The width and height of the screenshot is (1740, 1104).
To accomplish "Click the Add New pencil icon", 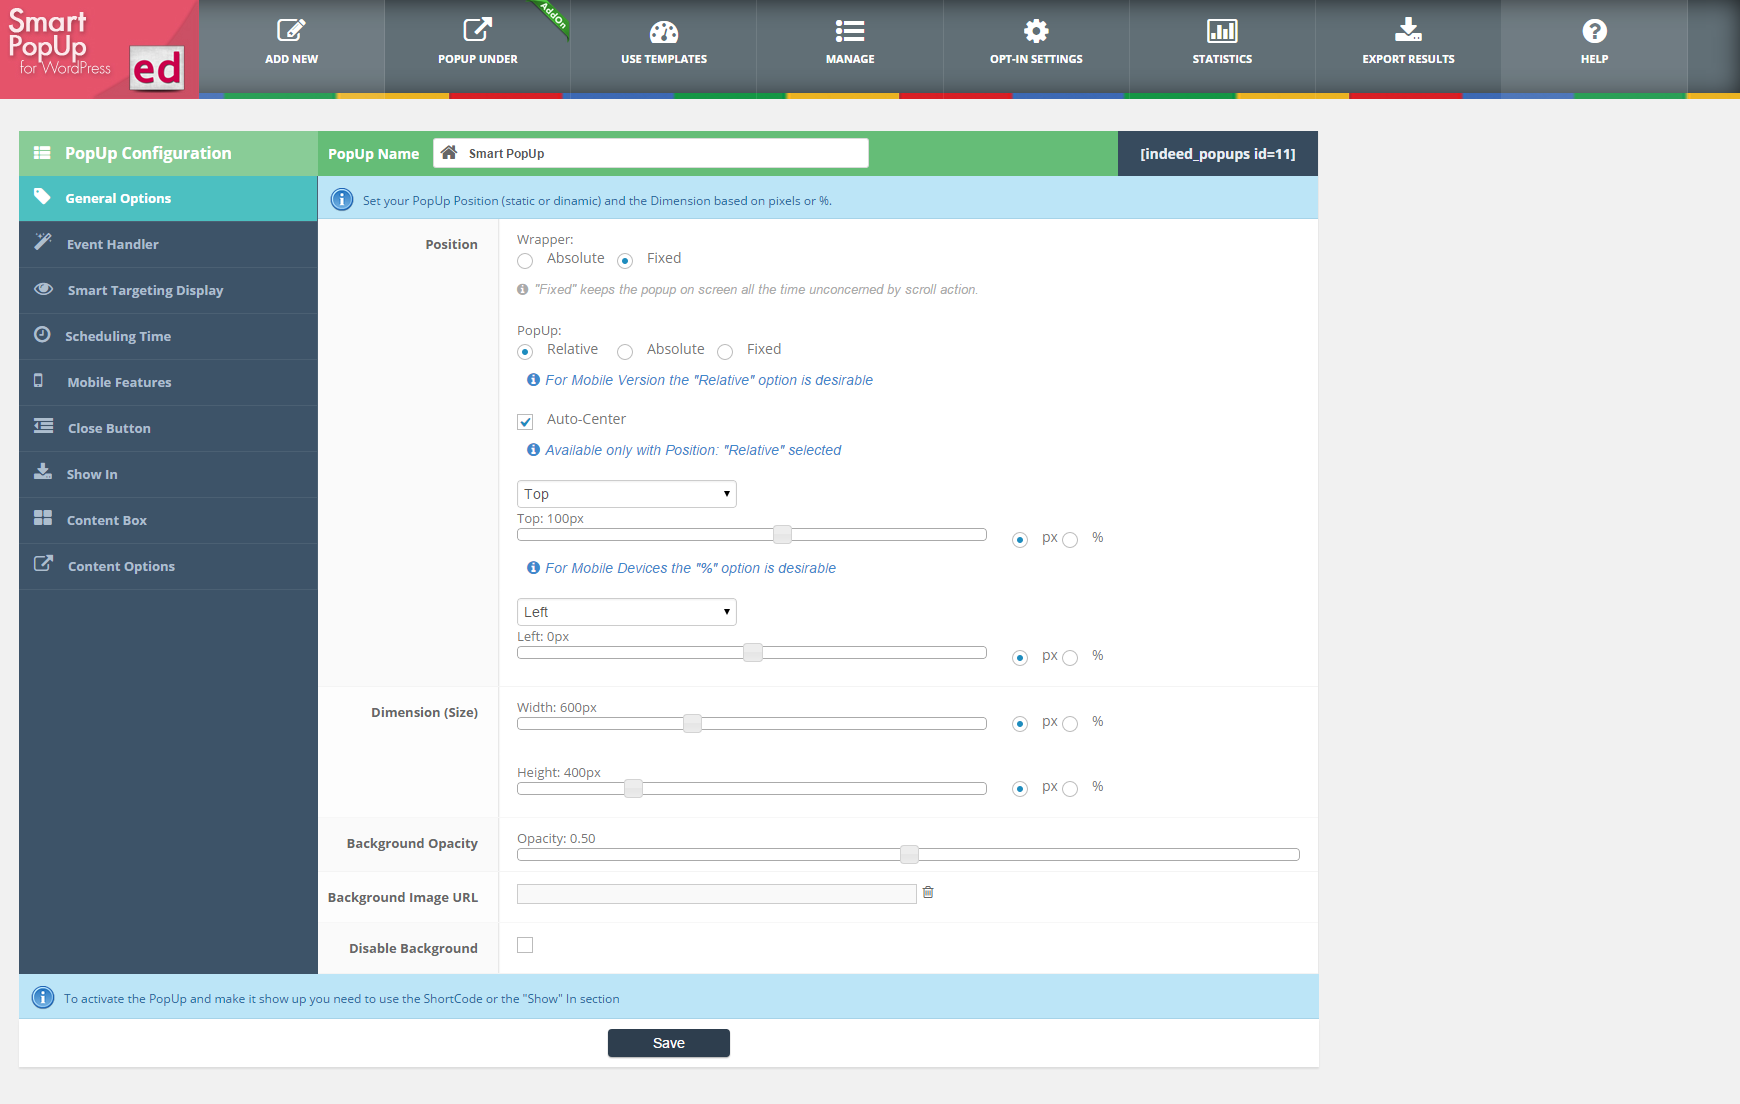I will (x=291, y=31).
